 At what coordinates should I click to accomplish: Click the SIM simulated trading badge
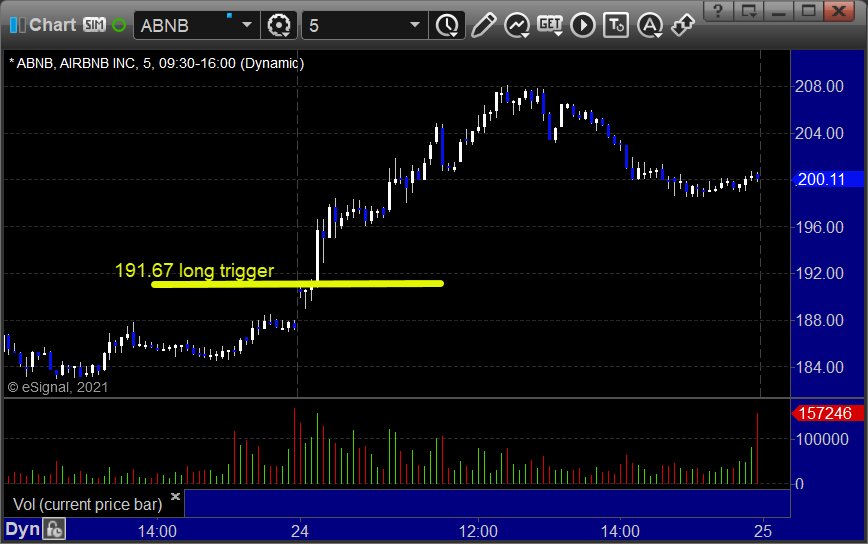(x=94, y=25)
